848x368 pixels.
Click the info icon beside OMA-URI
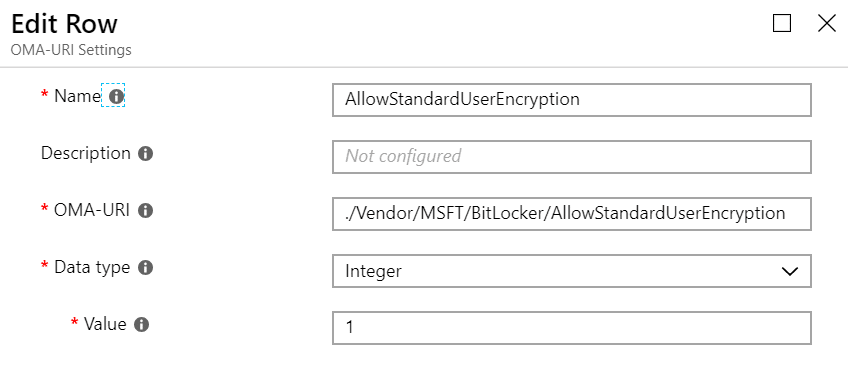145,211
